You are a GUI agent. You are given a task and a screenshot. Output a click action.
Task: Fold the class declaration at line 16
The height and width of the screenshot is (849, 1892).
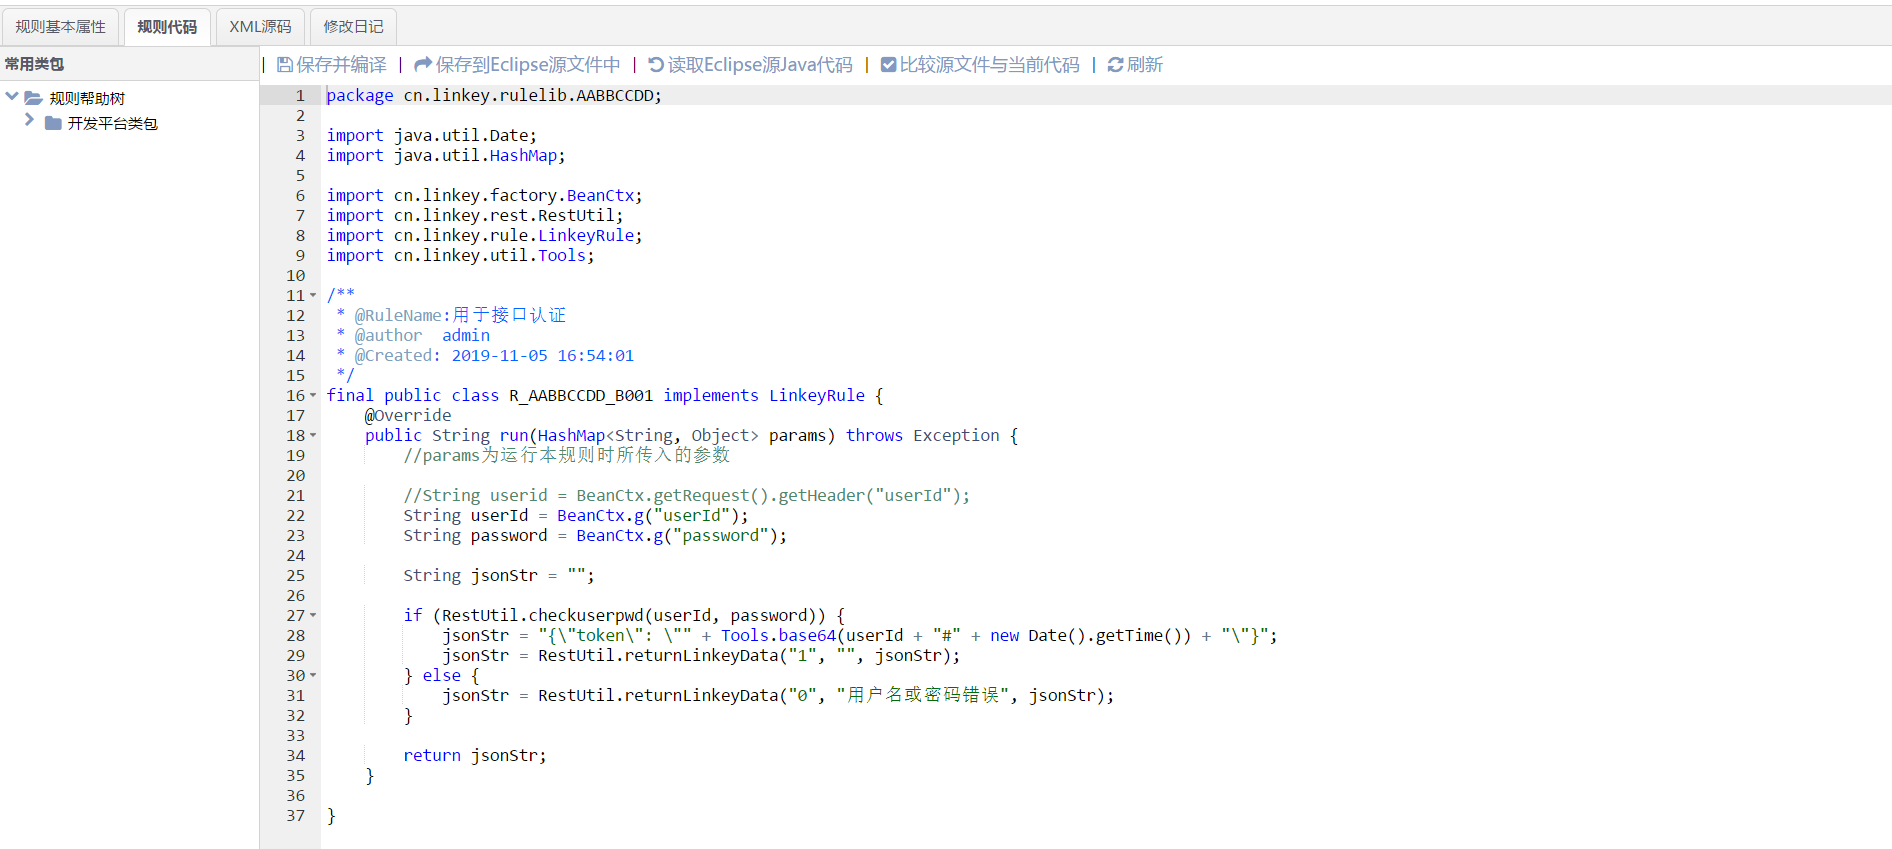click(313, 396)
